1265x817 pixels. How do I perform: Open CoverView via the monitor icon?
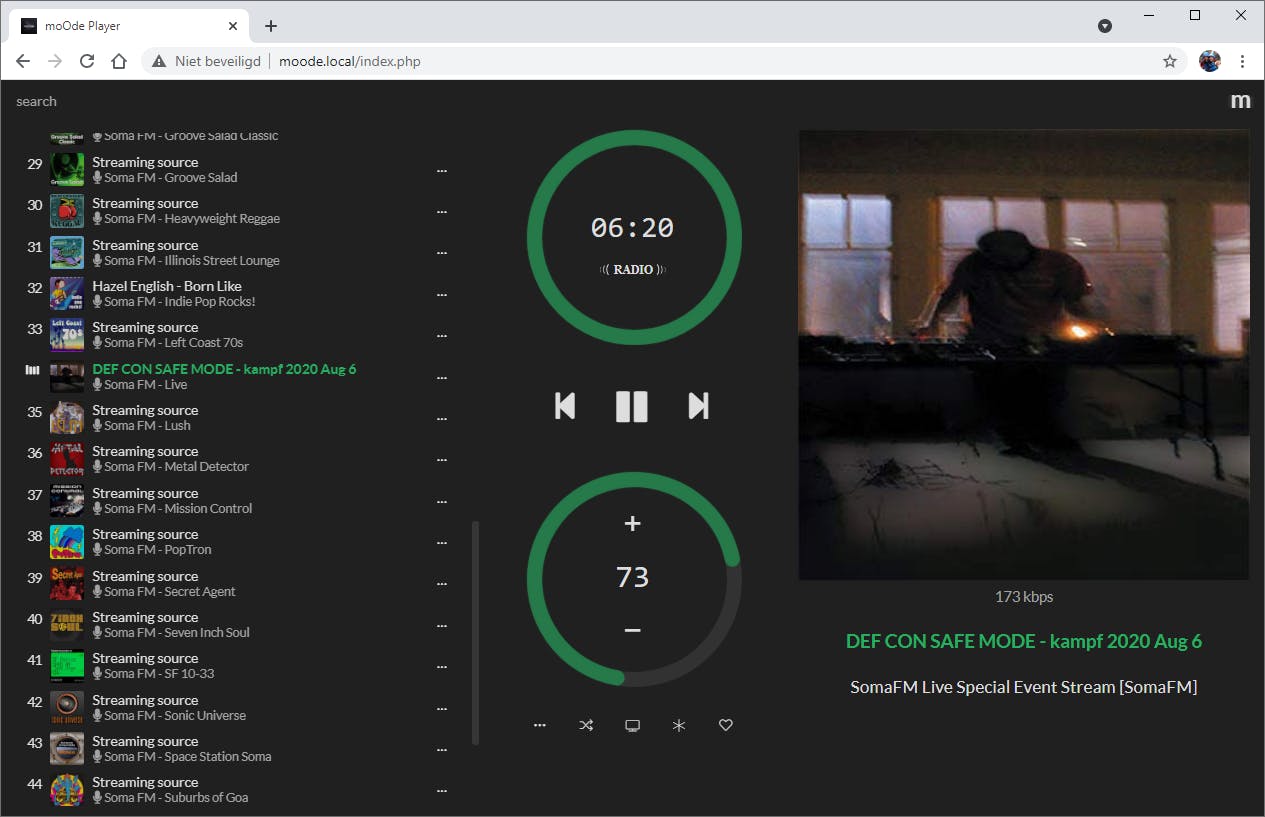point(632,725)
